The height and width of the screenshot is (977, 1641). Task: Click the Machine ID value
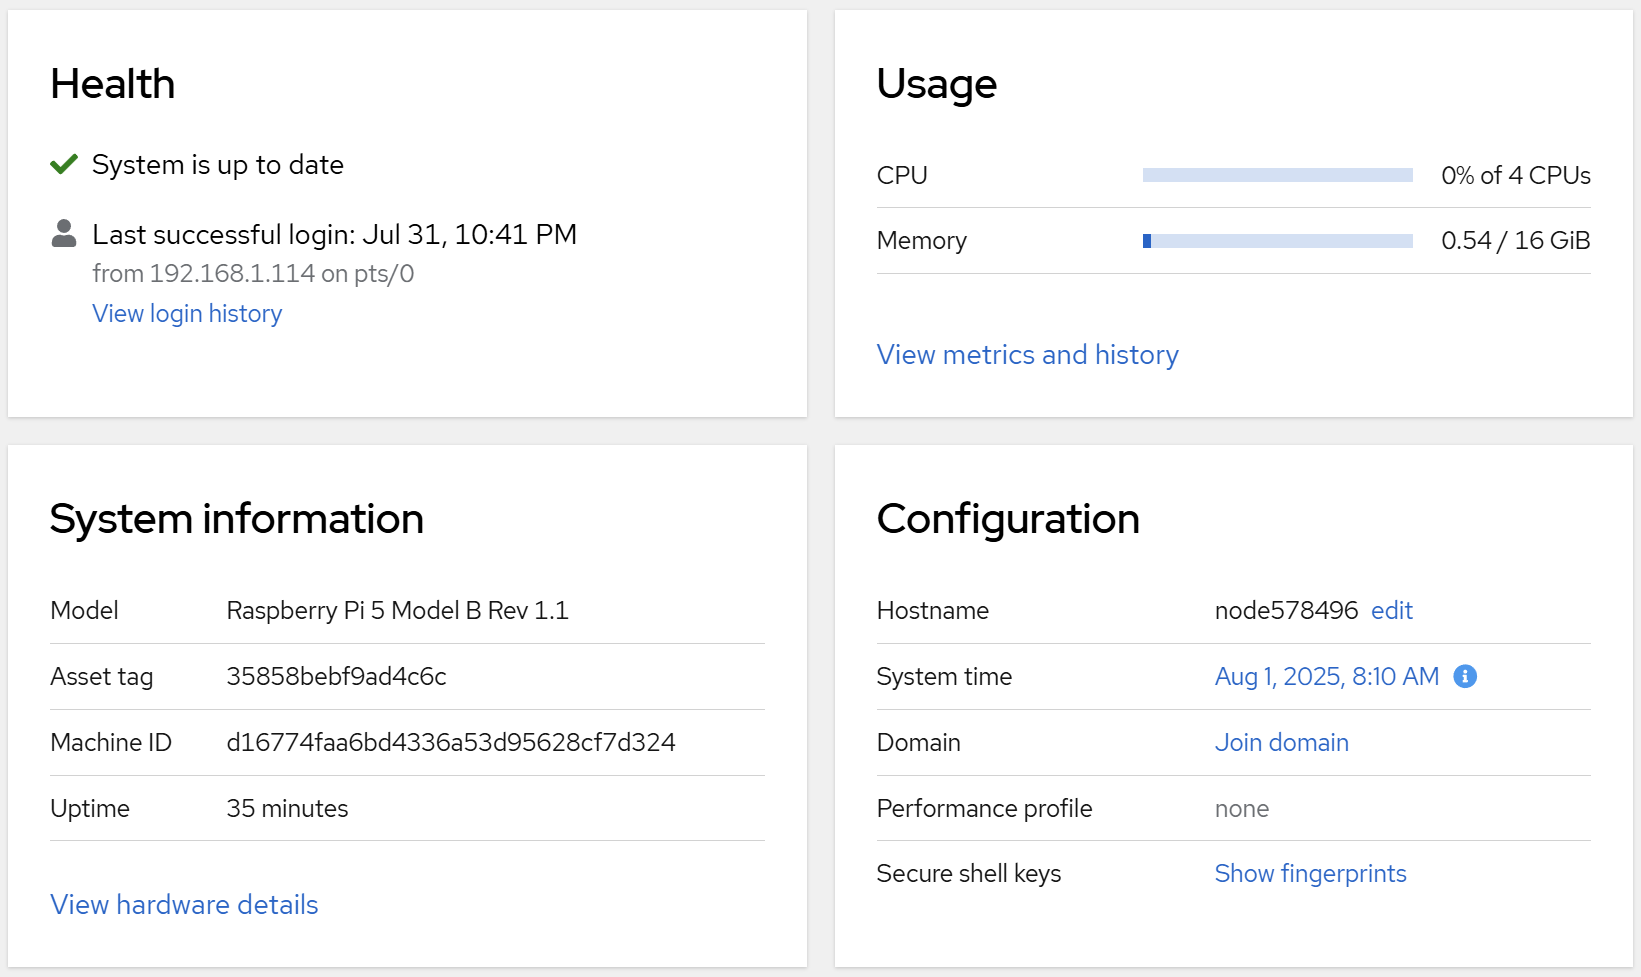[450, 743]
